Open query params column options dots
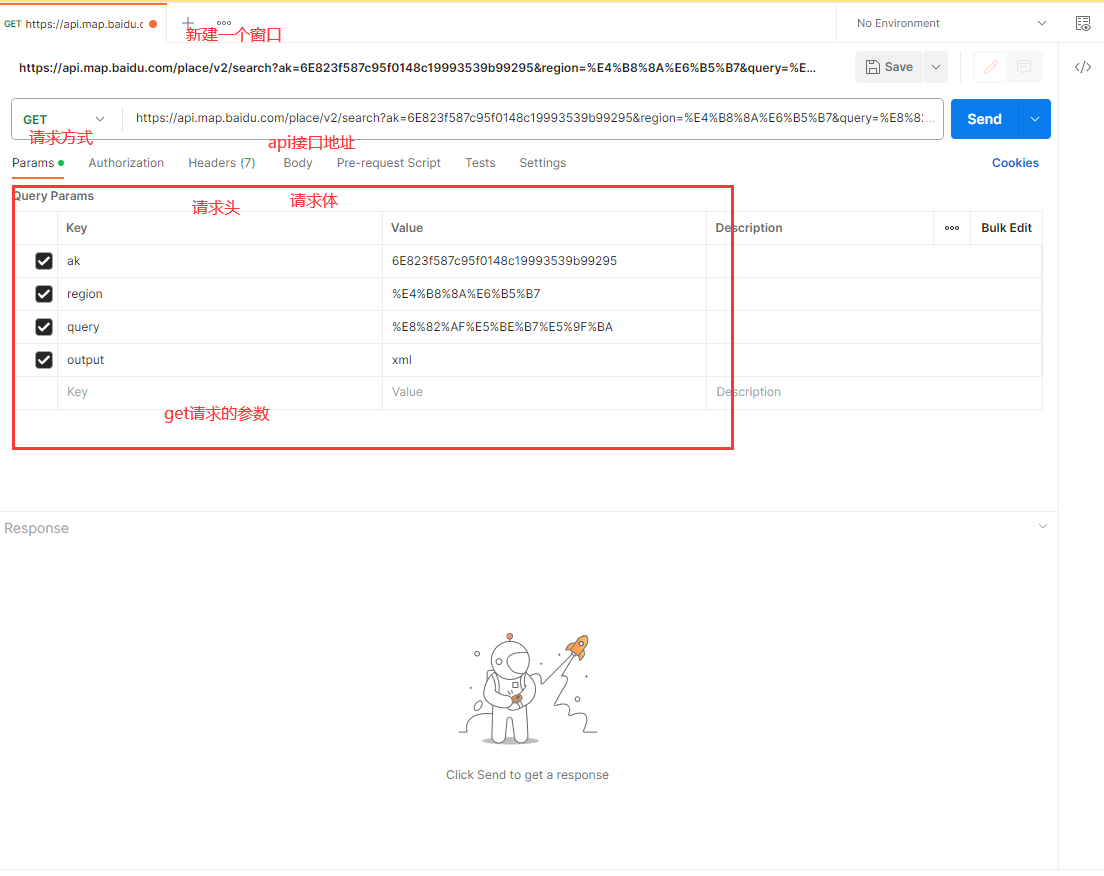 [x=952, y=228]
